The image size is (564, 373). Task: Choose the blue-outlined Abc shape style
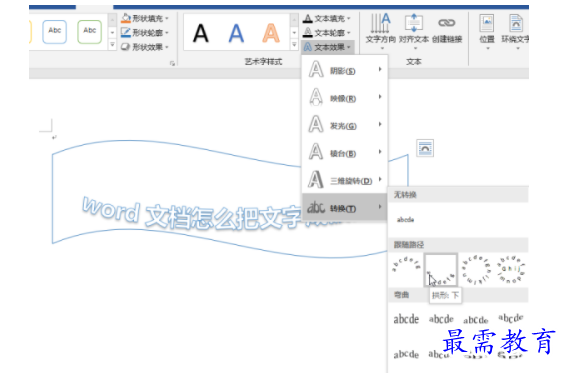[54, 32]
